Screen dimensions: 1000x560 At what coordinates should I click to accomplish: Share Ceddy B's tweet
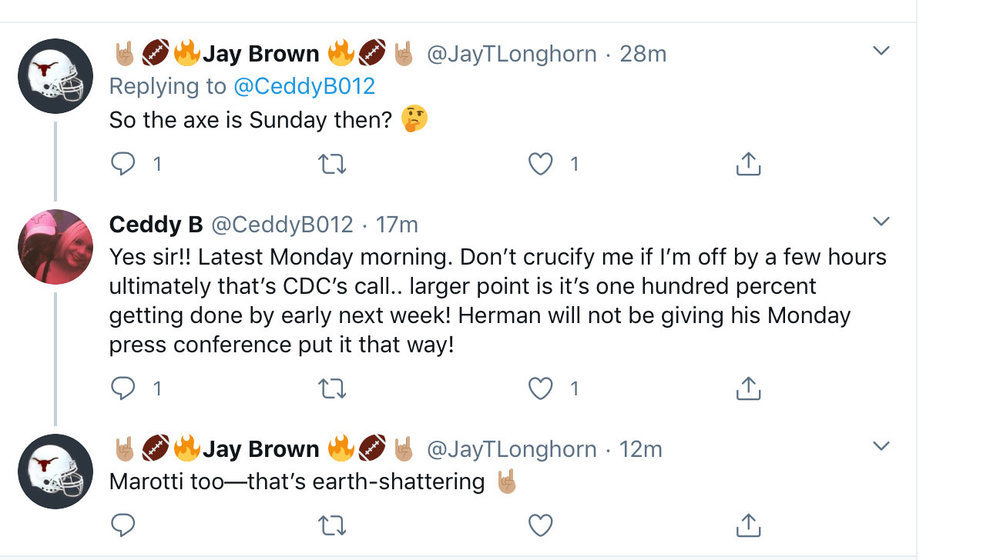pos(748,388)
